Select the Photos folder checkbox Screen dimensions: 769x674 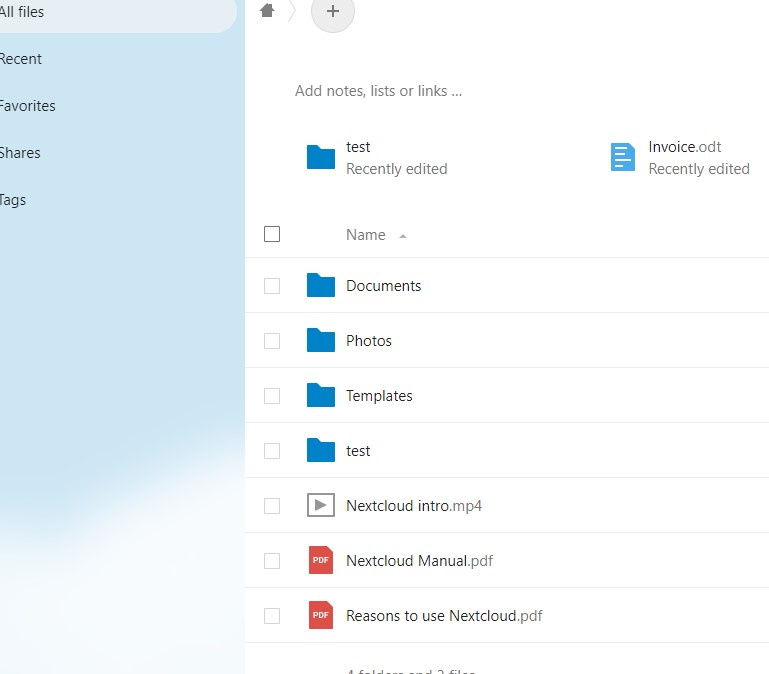272,340
